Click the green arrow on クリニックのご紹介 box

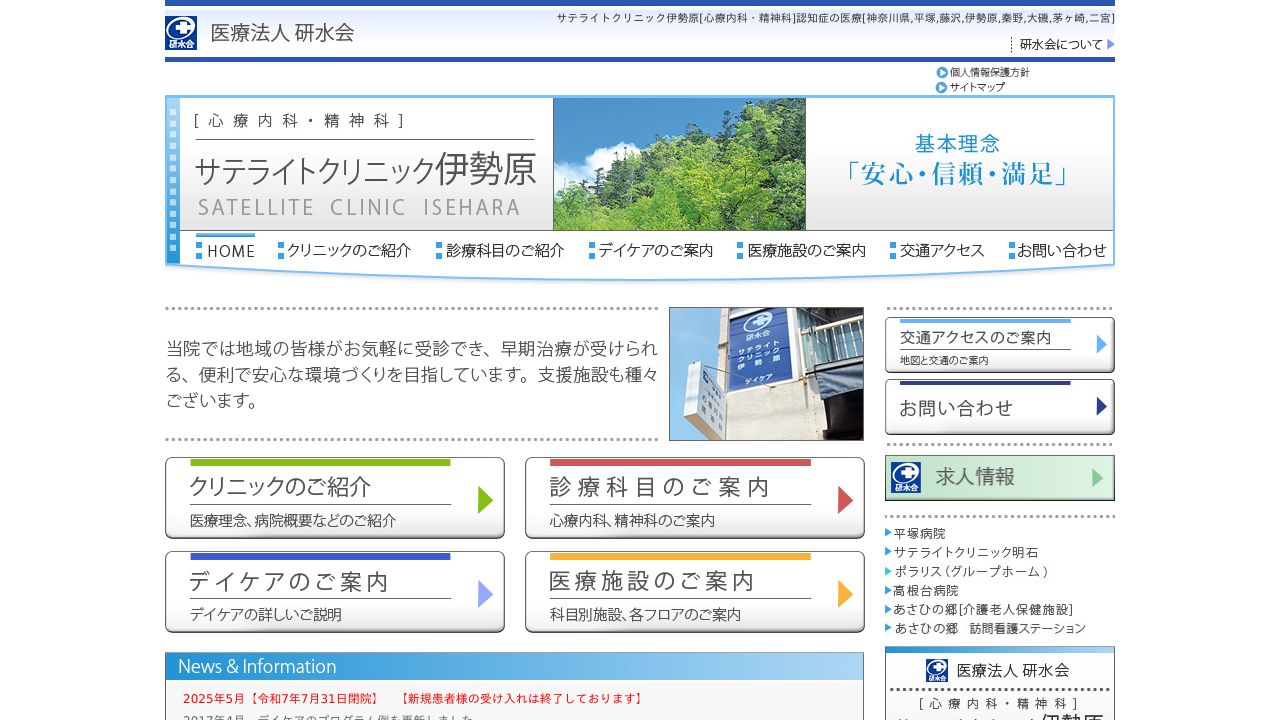[x=484, y=499]
